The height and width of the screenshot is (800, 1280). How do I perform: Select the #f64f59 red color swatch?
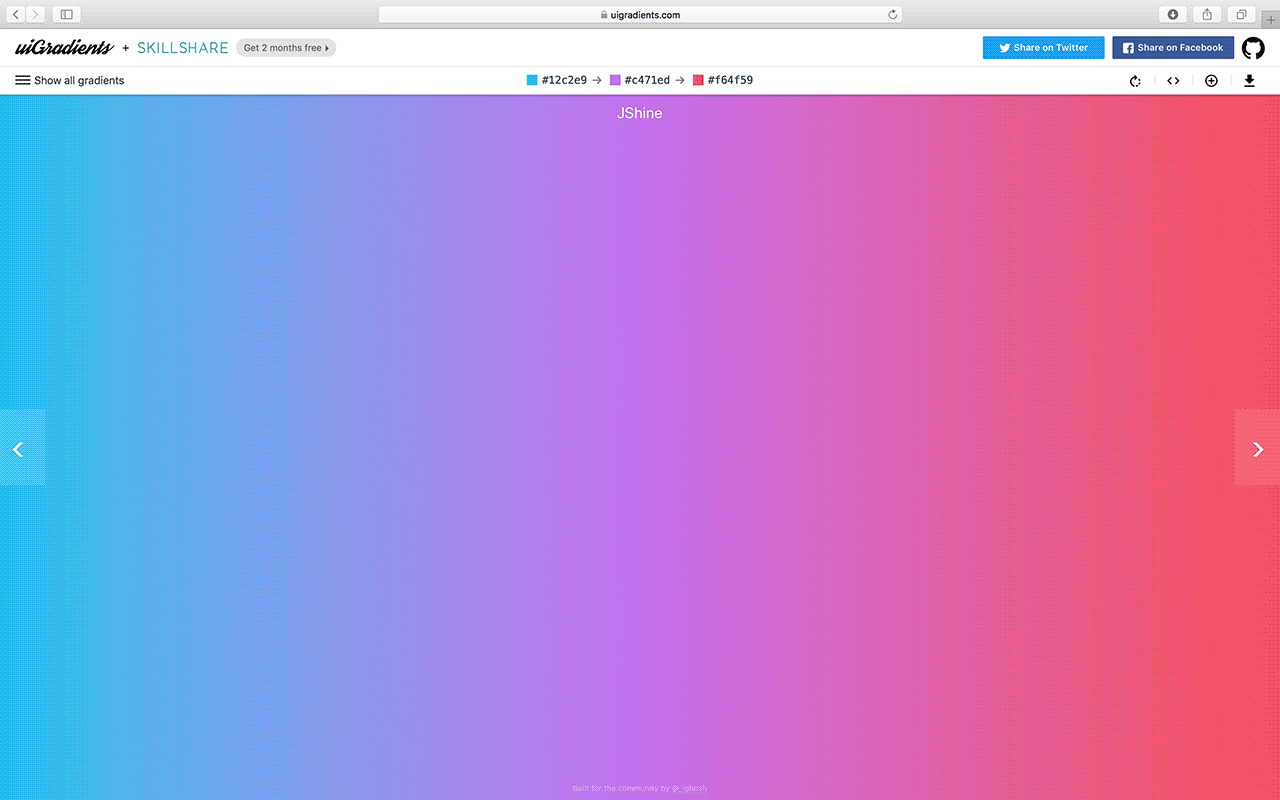(x=698, y=80)
